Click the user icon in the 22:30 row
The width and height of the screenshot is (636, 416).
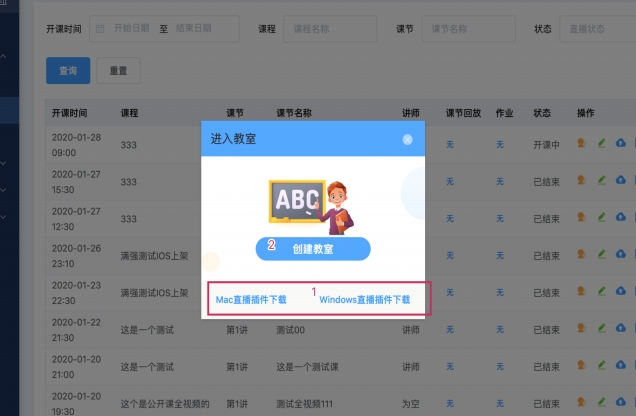(582, 292)
